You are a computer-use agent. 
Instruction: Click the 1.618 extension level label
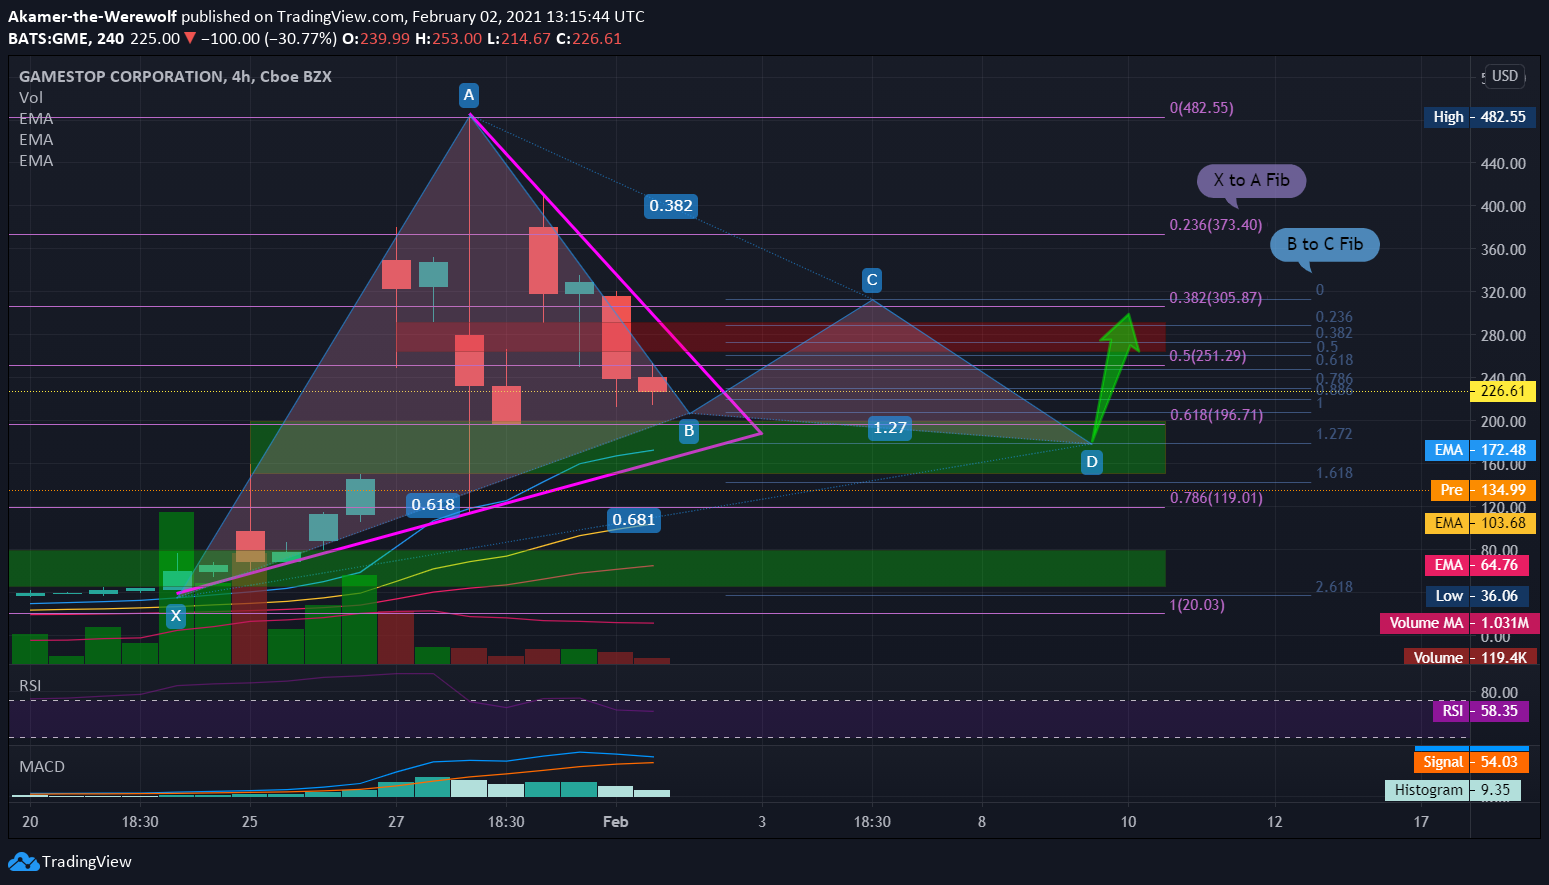point(1334,473)
